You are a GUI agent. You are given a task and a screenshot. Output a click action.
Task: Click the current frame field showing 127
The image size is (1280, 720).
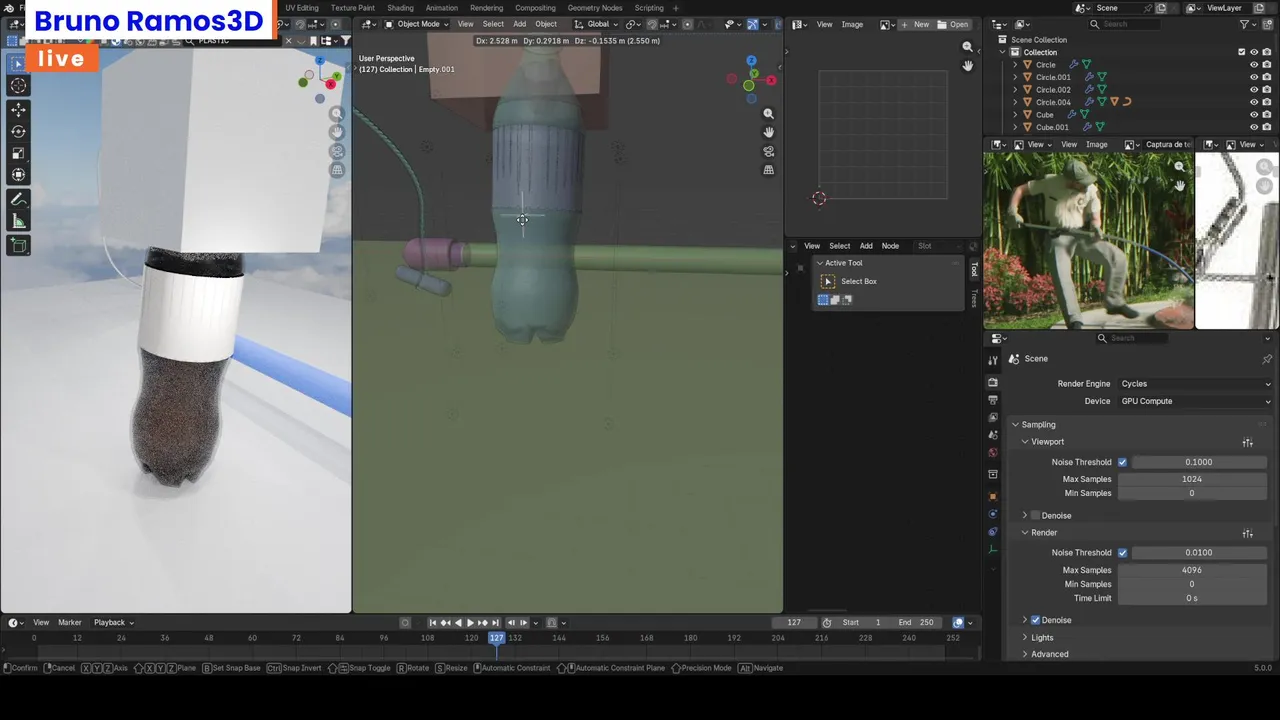coord(794,623)
